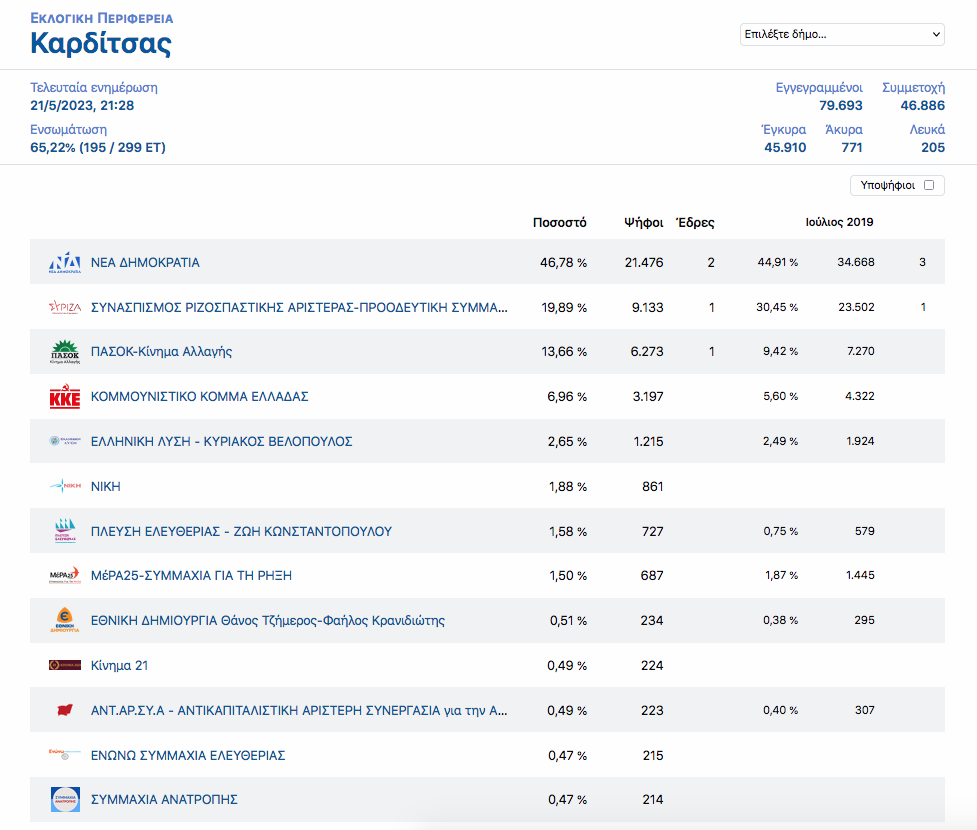The width and height of the screenshot is (977, 830).
Task: Click the Έγκυρα value 45.910
Action: click(x=785, y=148)
